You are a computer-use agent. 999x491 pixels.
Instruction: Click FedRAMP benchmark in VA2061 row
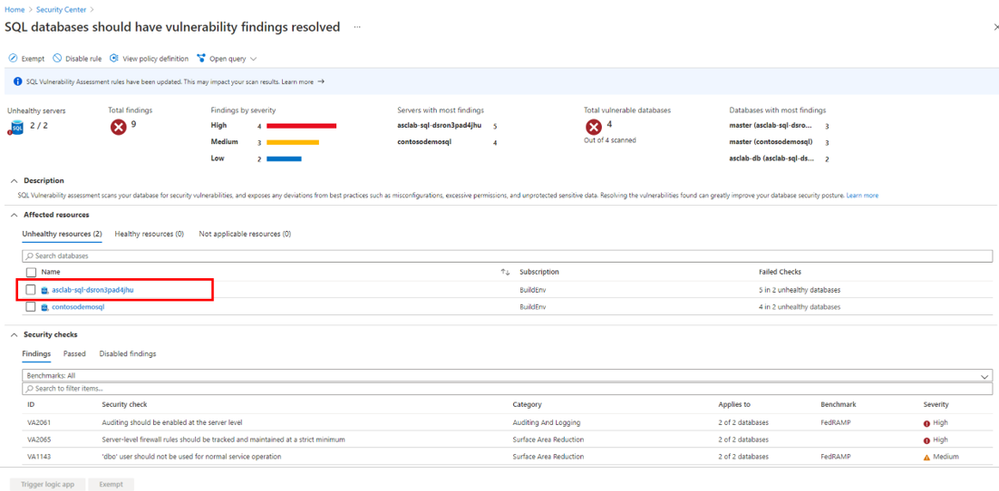(x=835, y=423)
